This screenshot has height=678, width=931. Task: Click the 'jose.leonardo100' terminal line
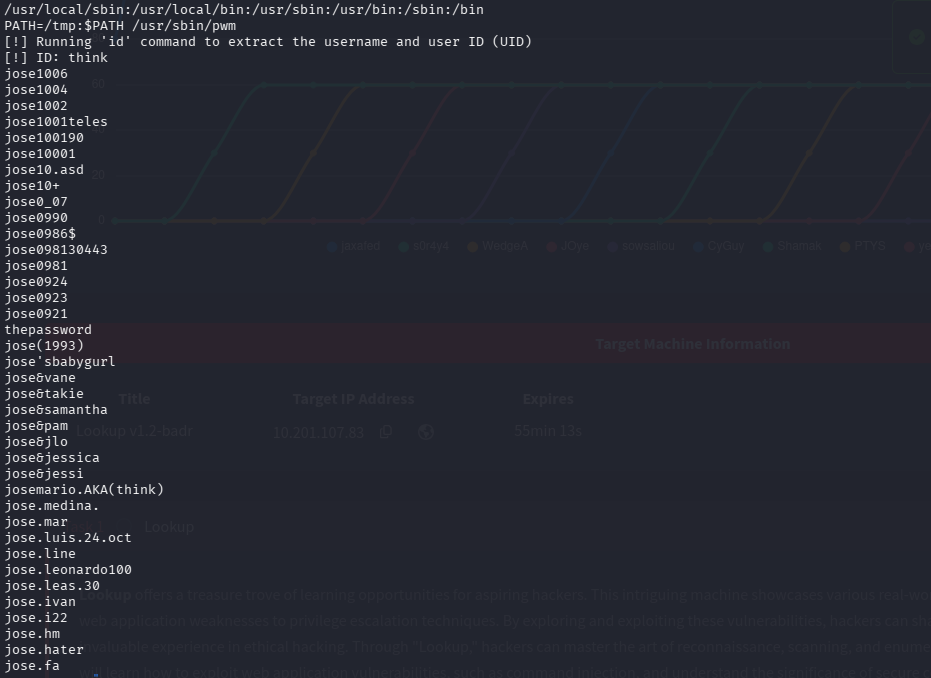68,570
